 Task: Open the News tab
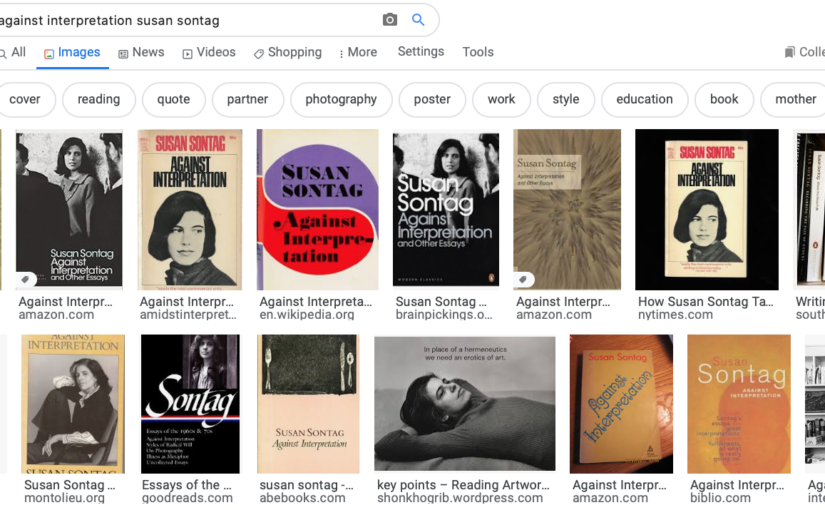142,52
